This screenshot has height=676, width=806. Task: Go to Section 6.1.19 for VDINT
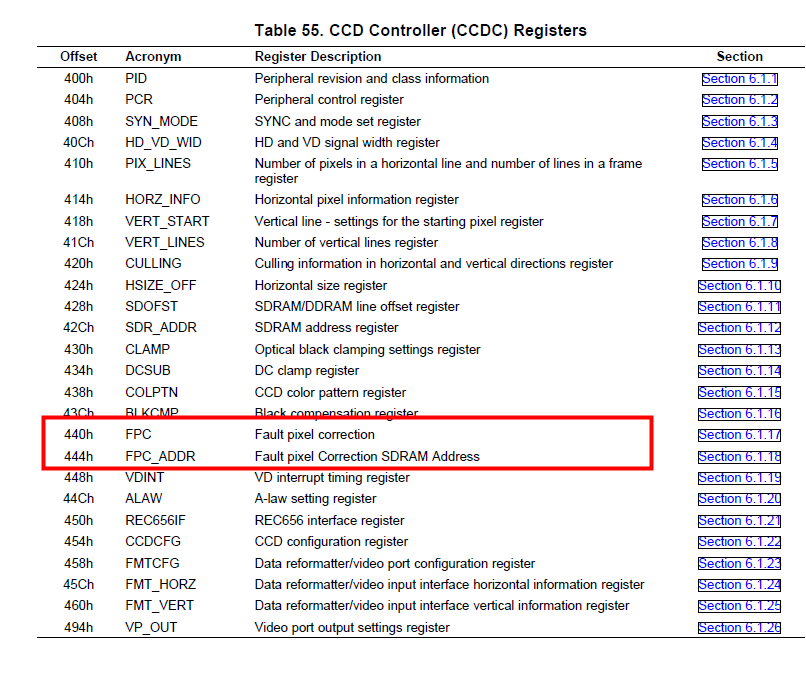tap(739, 478)
